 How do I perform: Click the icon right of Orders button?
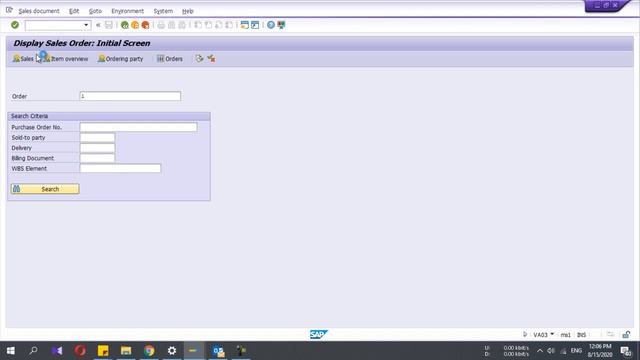coord(199,59)
